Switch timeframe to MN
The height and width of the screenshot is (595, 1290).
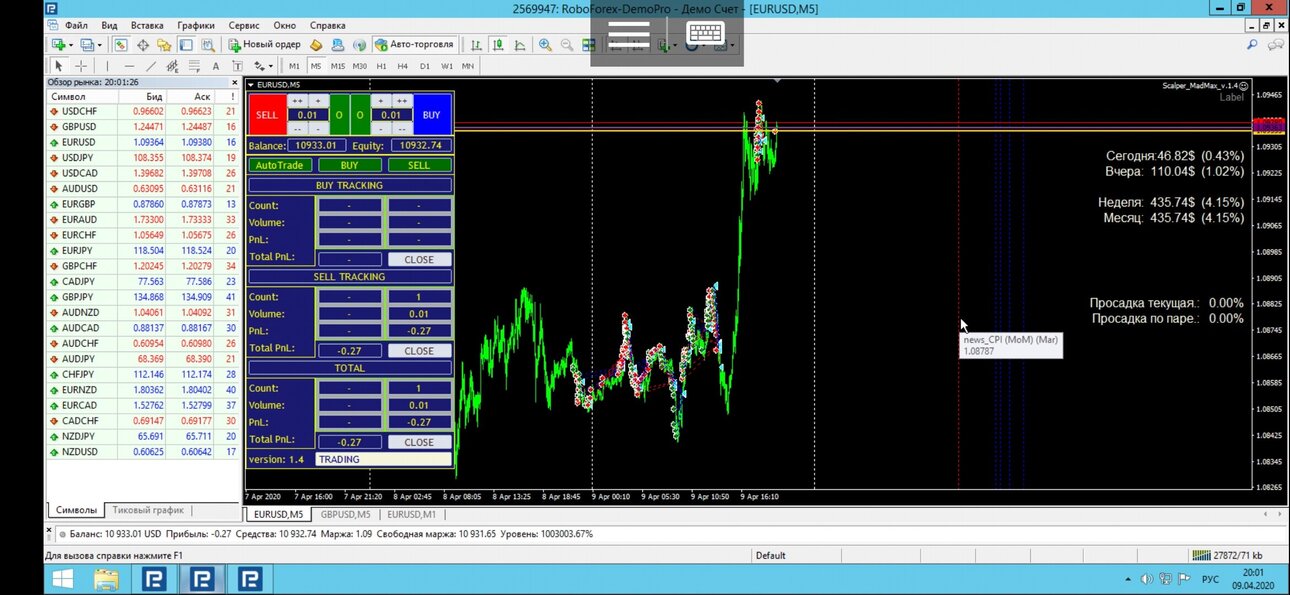click(468, 66)
